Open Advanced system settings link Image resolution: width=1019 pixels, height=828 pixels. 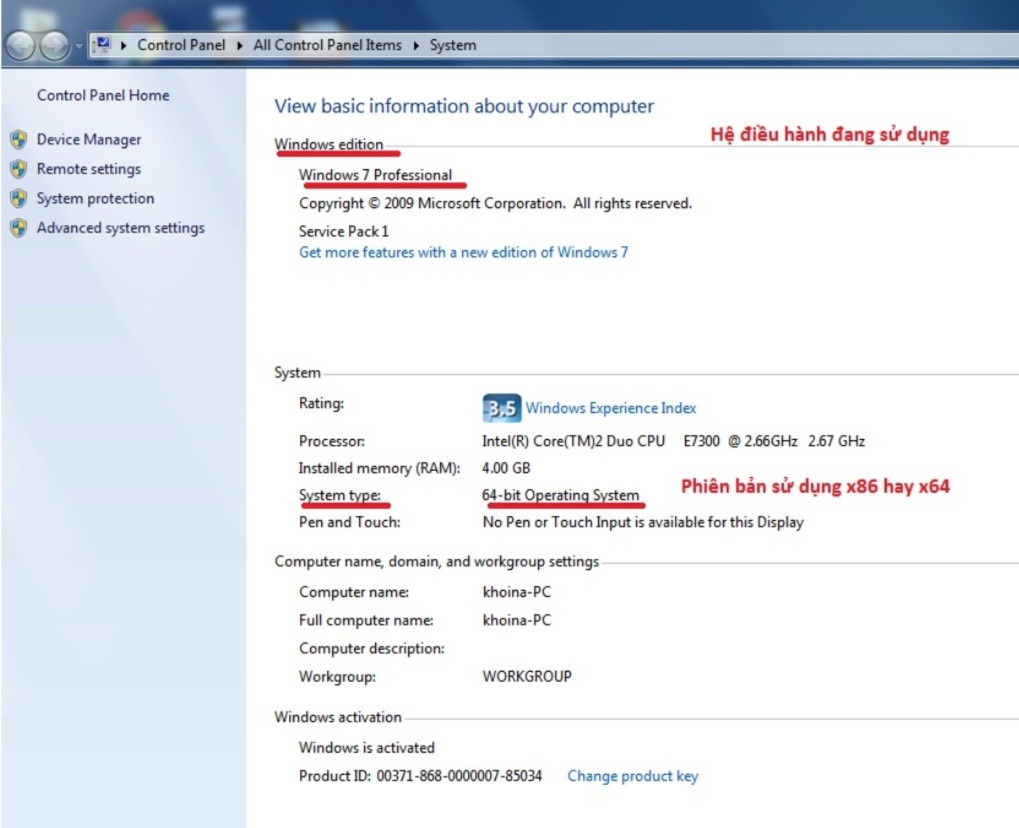point(121,228)
